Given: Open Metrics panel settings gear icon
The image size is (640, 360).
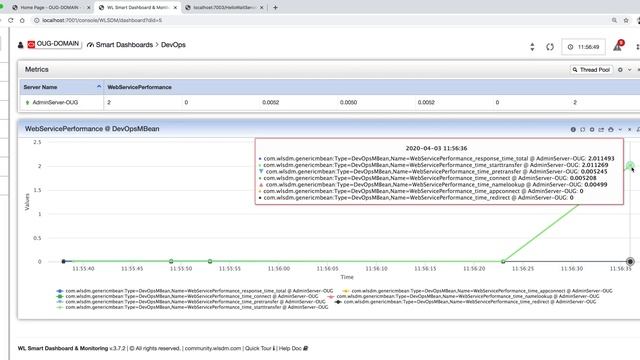Looking at the screenshot, I should point(620,70).
